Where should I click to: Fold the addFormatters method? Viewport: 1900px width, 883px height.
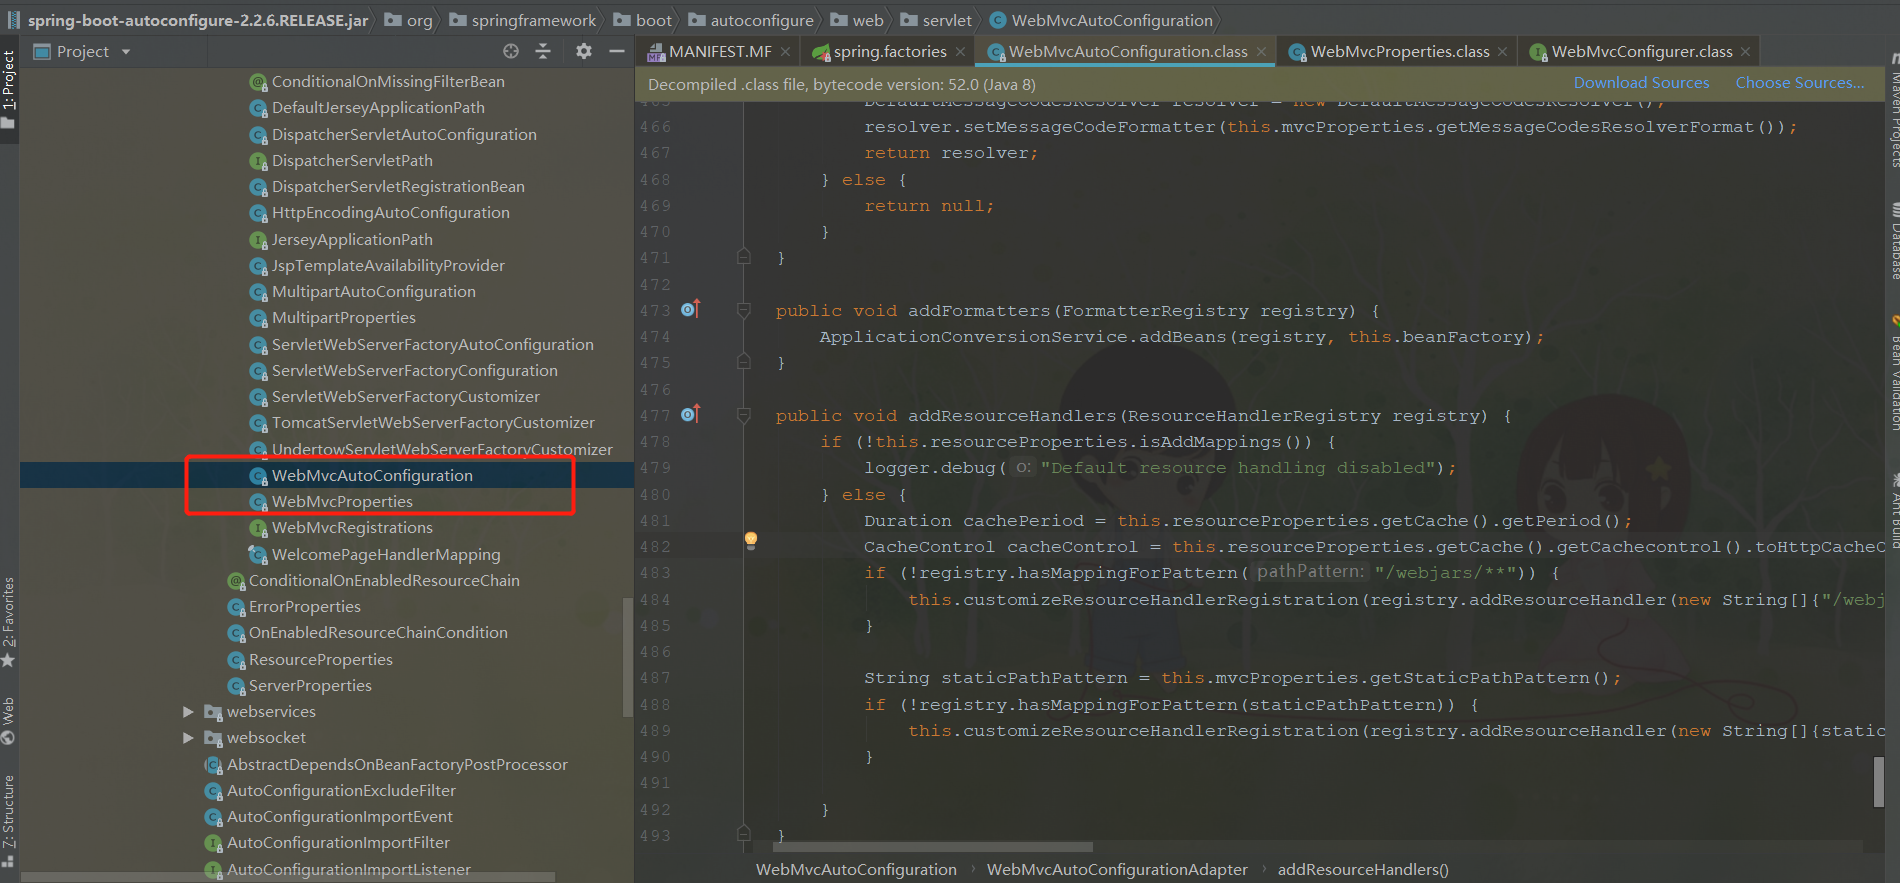click(x=744, y=310)
